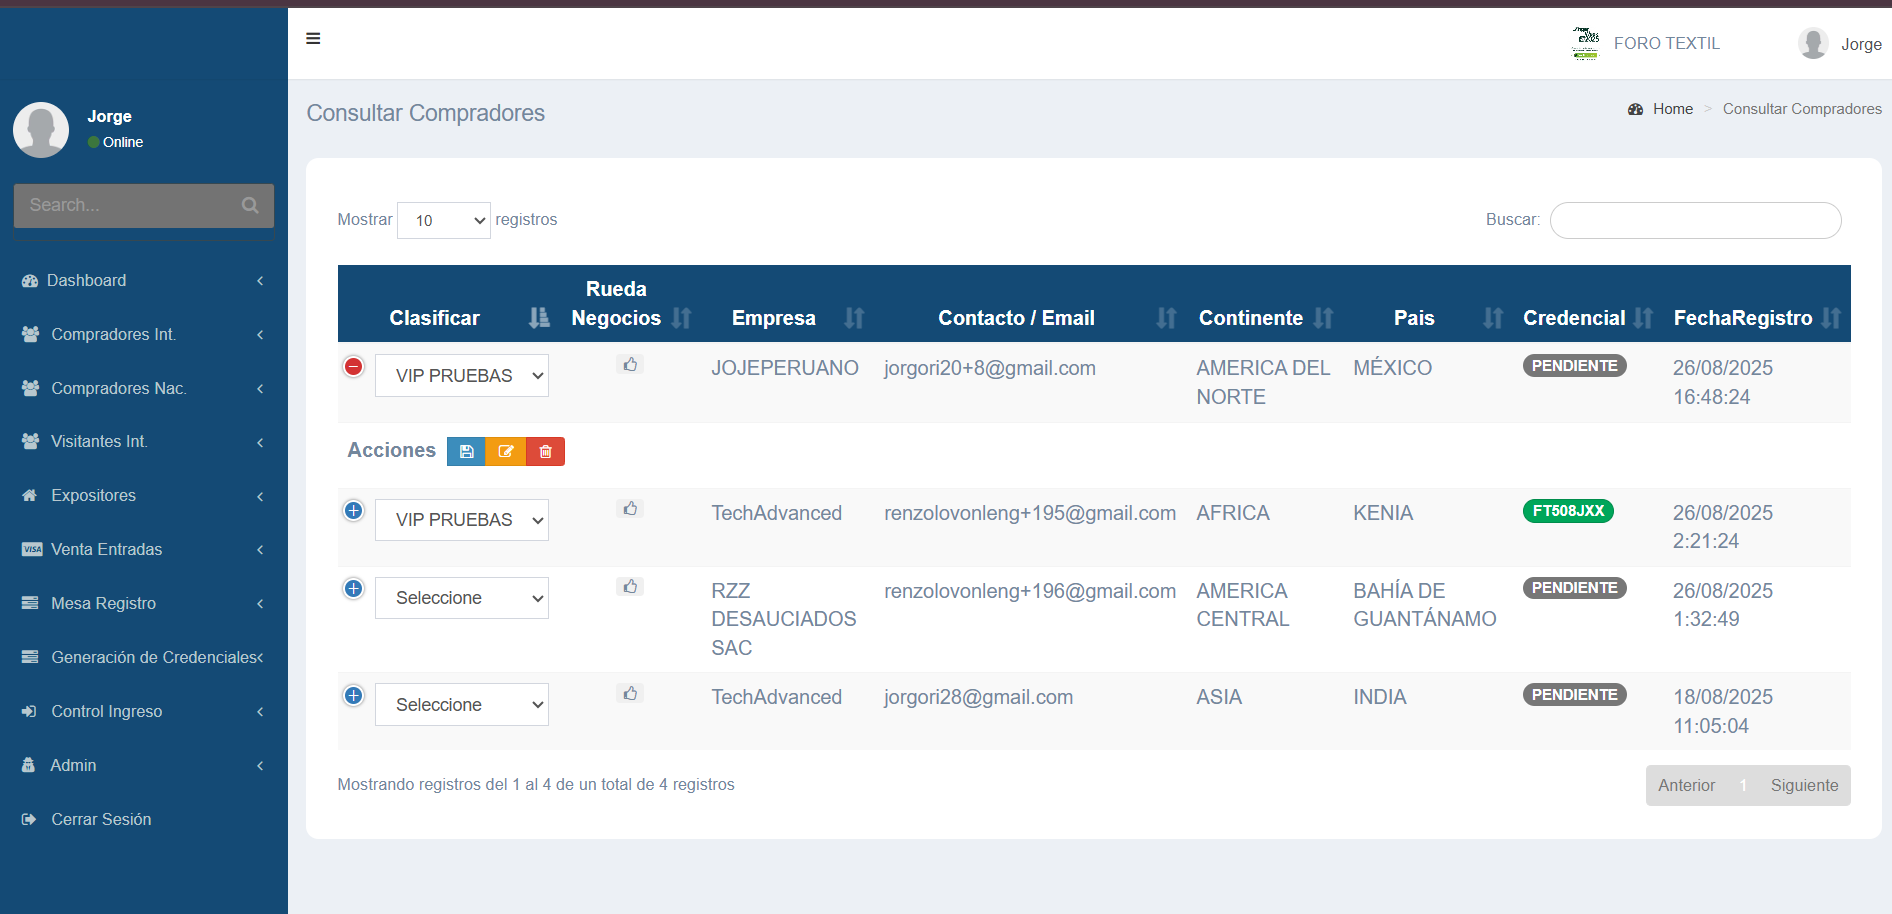The height and width of the screenshot is (914, 1892).
Task: Click the Siguiente pagination button
Action: tap(1803, 786)
